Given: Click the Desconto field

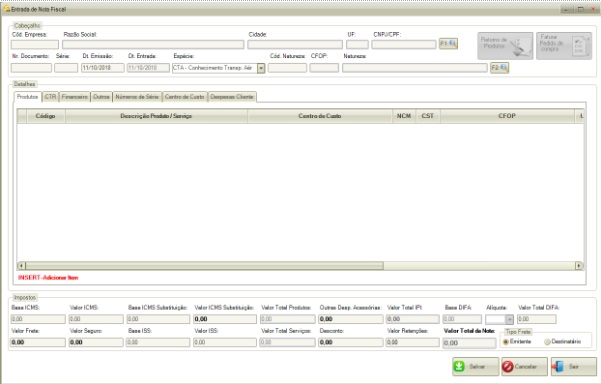Looking at the screenshot, I should pos(350,342).
